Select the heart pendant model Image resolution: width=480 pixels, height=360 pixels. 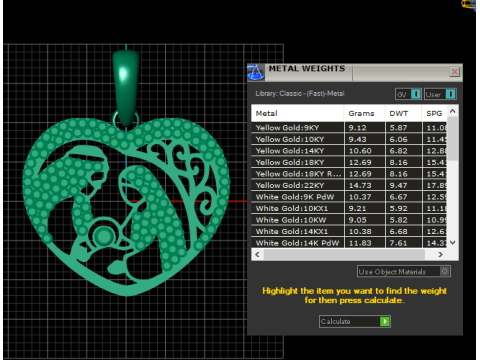click(x=126, y=207)
